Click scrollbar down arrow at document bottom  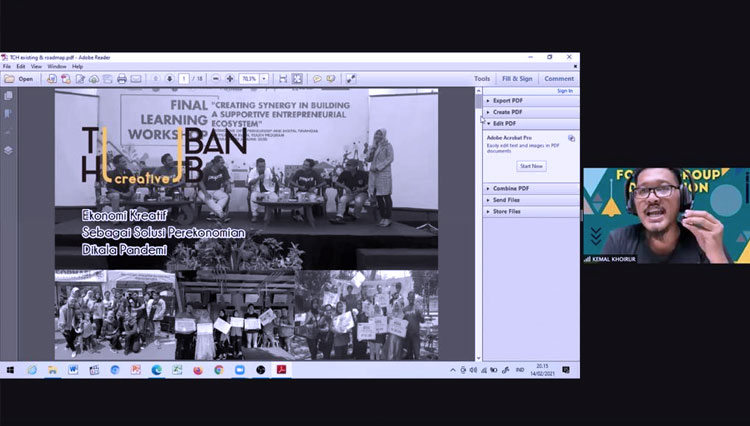478,358
